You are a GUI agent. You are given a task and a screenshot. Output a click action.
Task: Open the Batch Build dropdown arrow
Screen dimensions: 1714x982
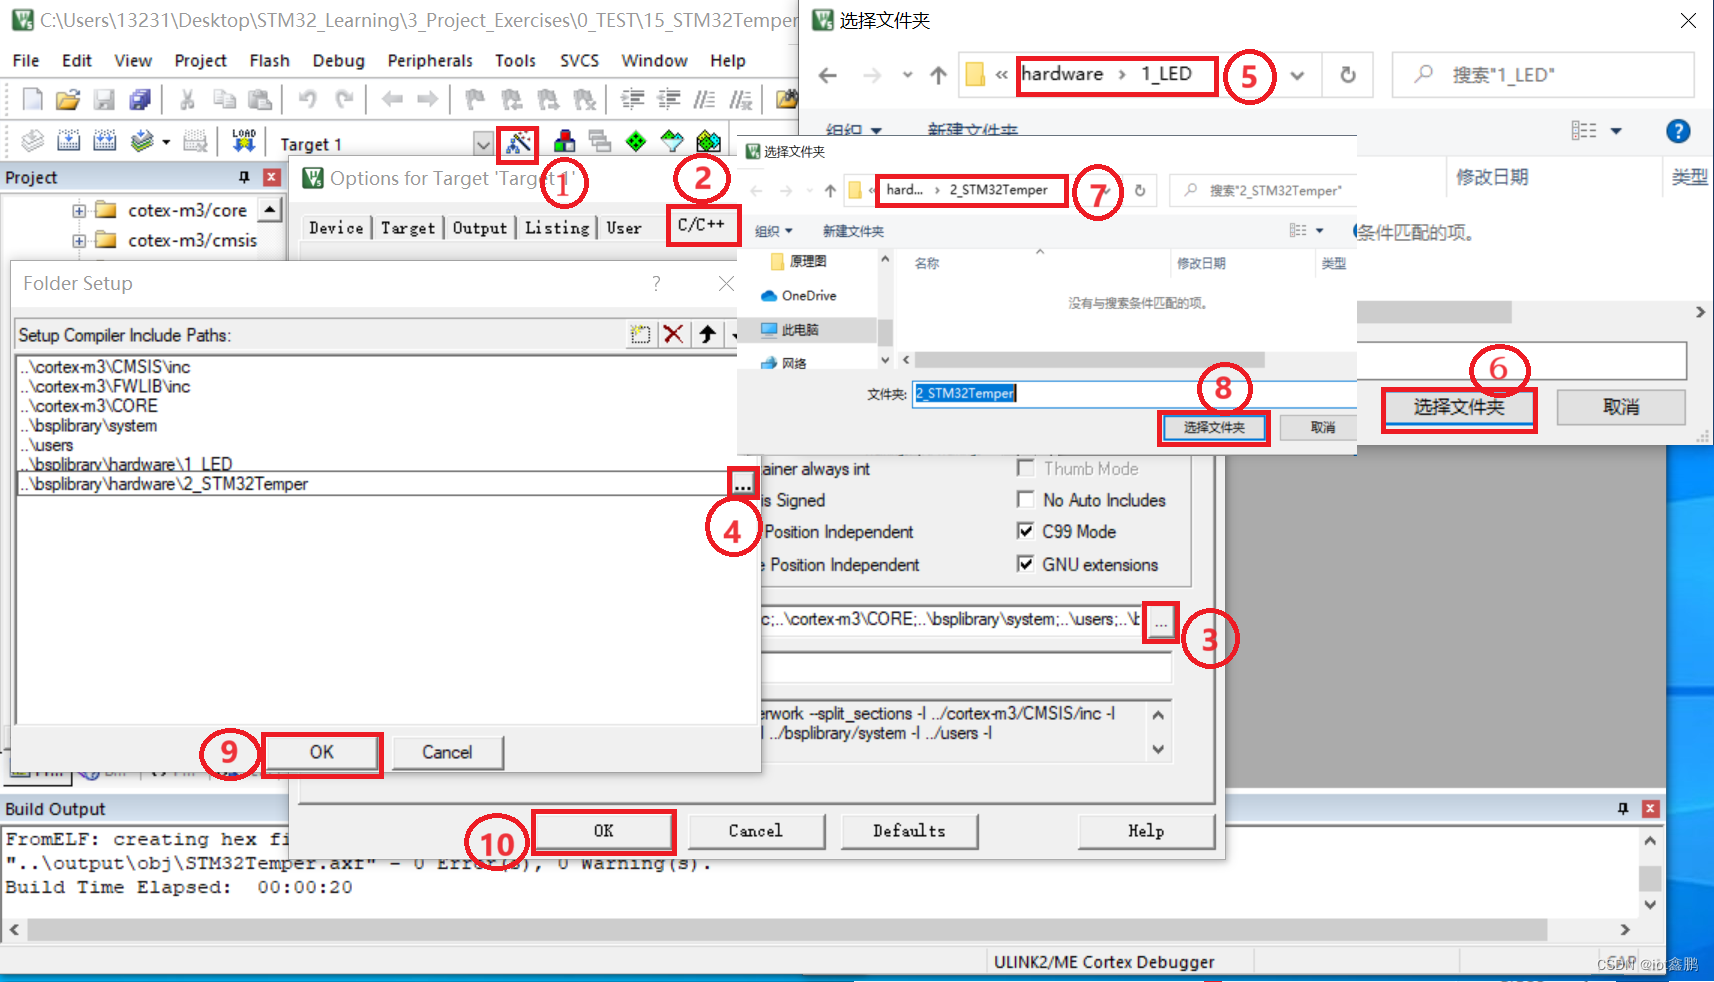[166, 142]
